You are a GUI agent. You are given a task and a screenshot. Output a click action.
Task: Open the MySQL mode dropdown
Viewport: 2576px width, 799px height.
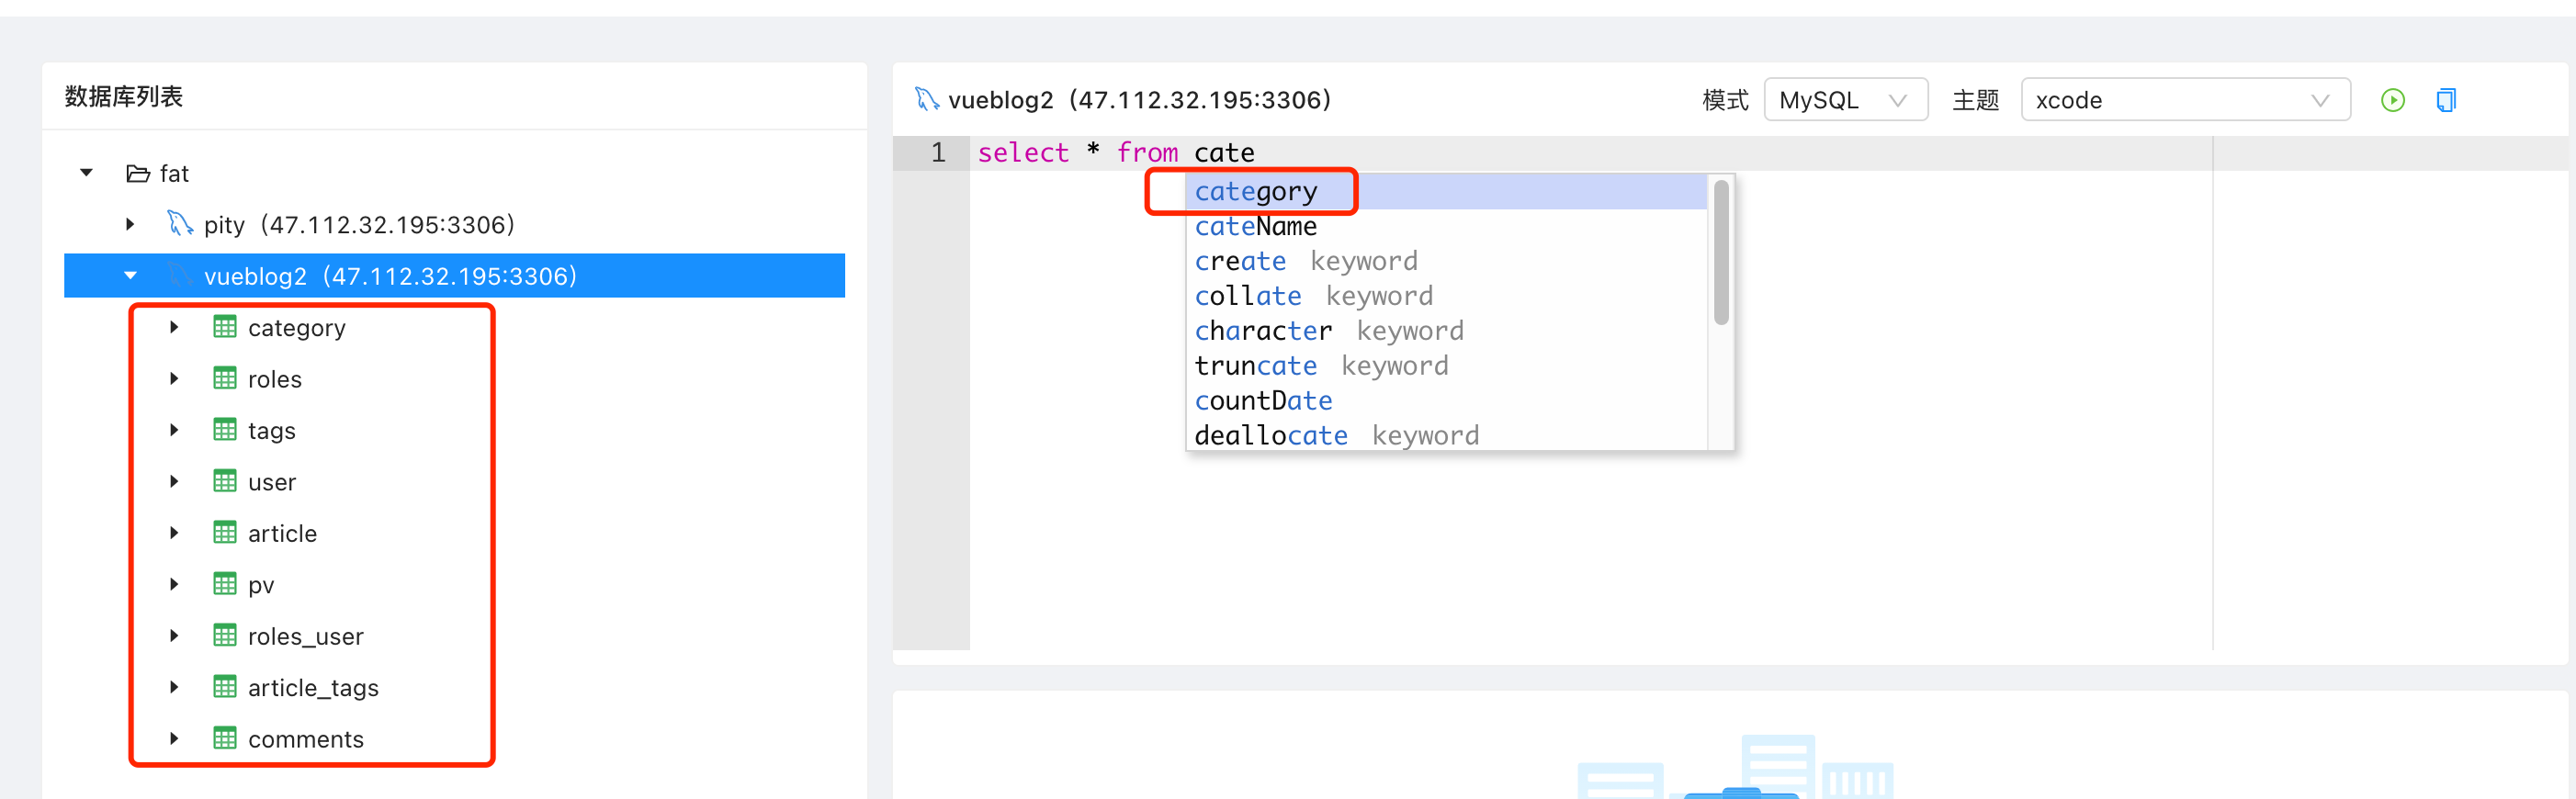(x=1845, y=100)
